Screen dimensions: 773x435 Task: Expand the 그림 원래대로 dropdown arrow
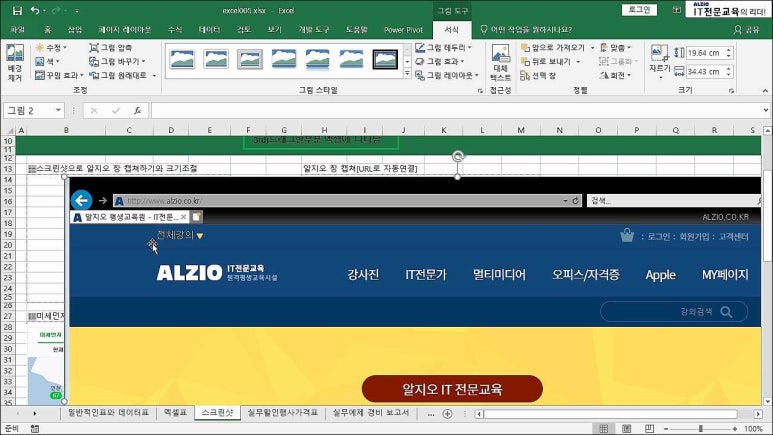154,75
